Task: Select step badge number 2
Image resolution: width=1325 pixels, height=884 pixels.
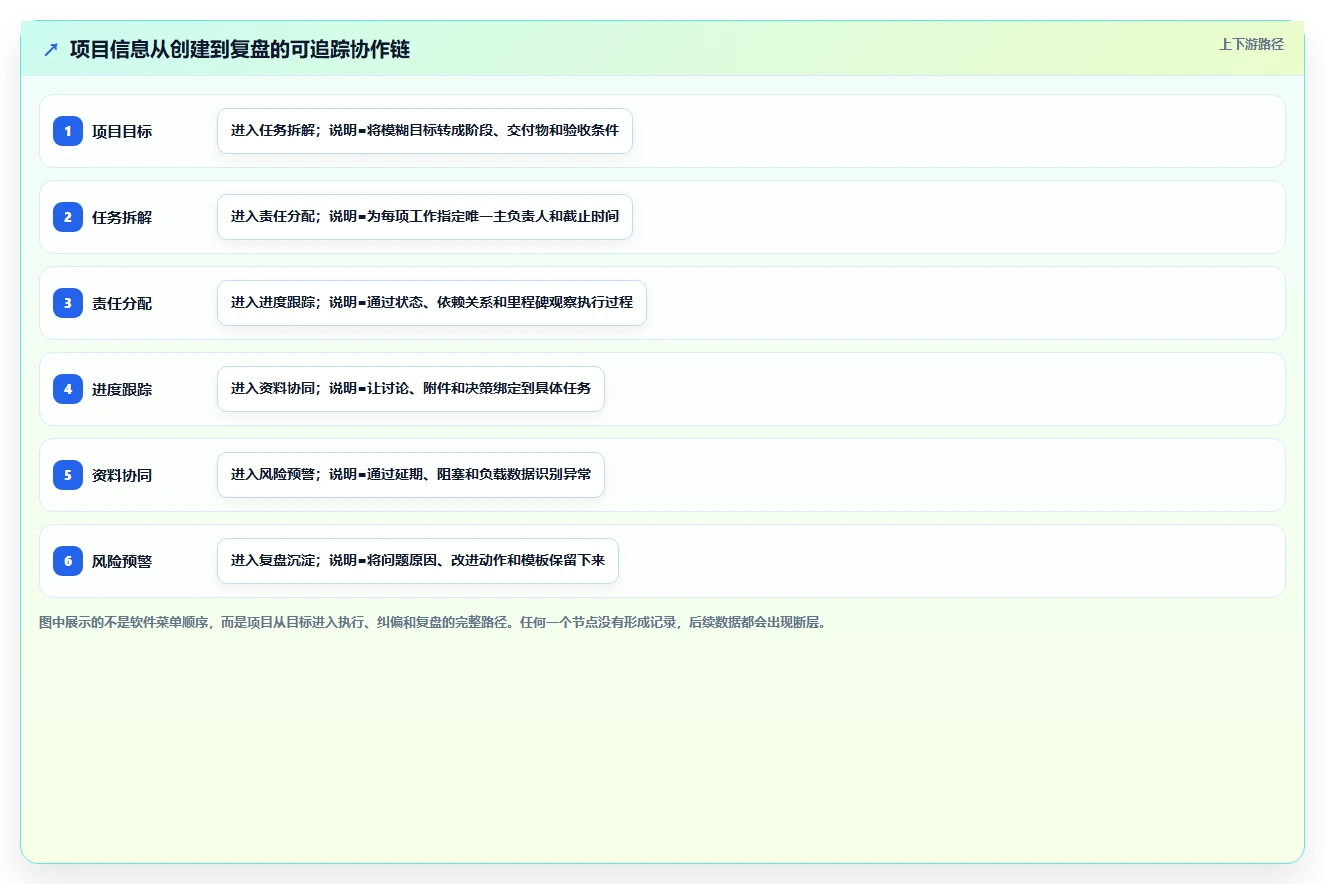Action: coord(68,217)
